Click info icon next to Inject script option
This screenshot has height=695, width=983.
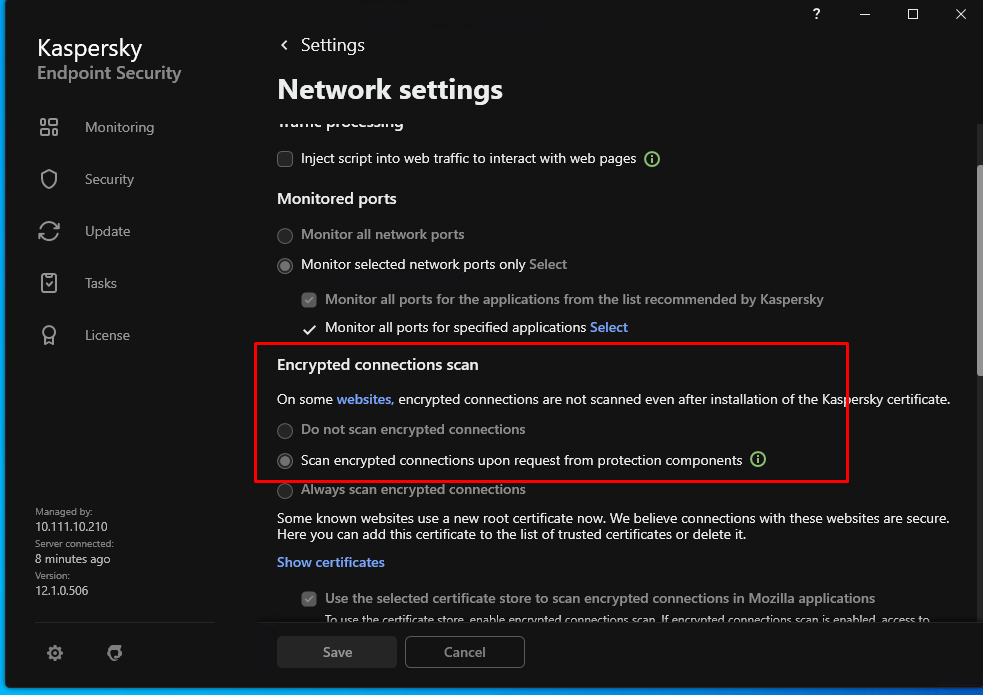(652, 159)
